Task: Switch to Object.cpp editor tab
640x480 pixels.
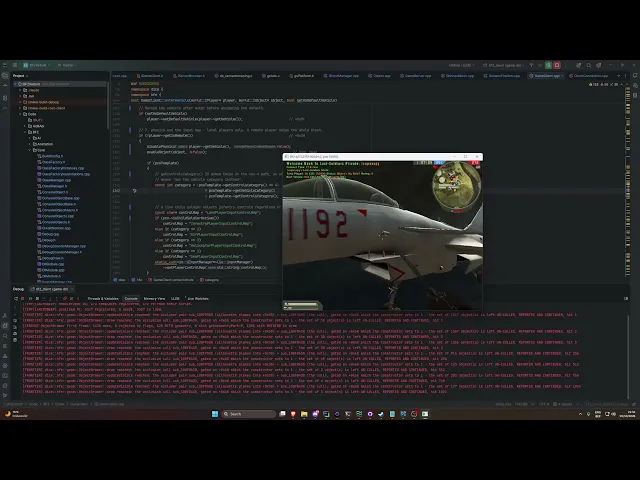Action: [380, 76]
